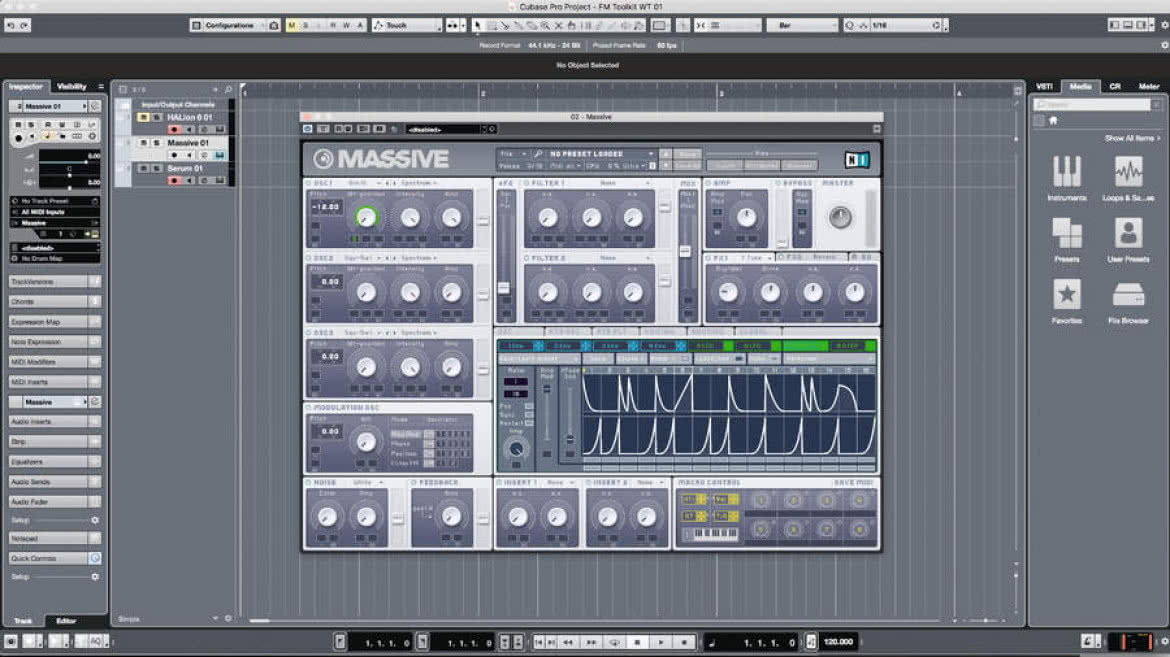The image size is (1170, 657).
Task: Click the transport rewind button
Action: click(569, 641)
